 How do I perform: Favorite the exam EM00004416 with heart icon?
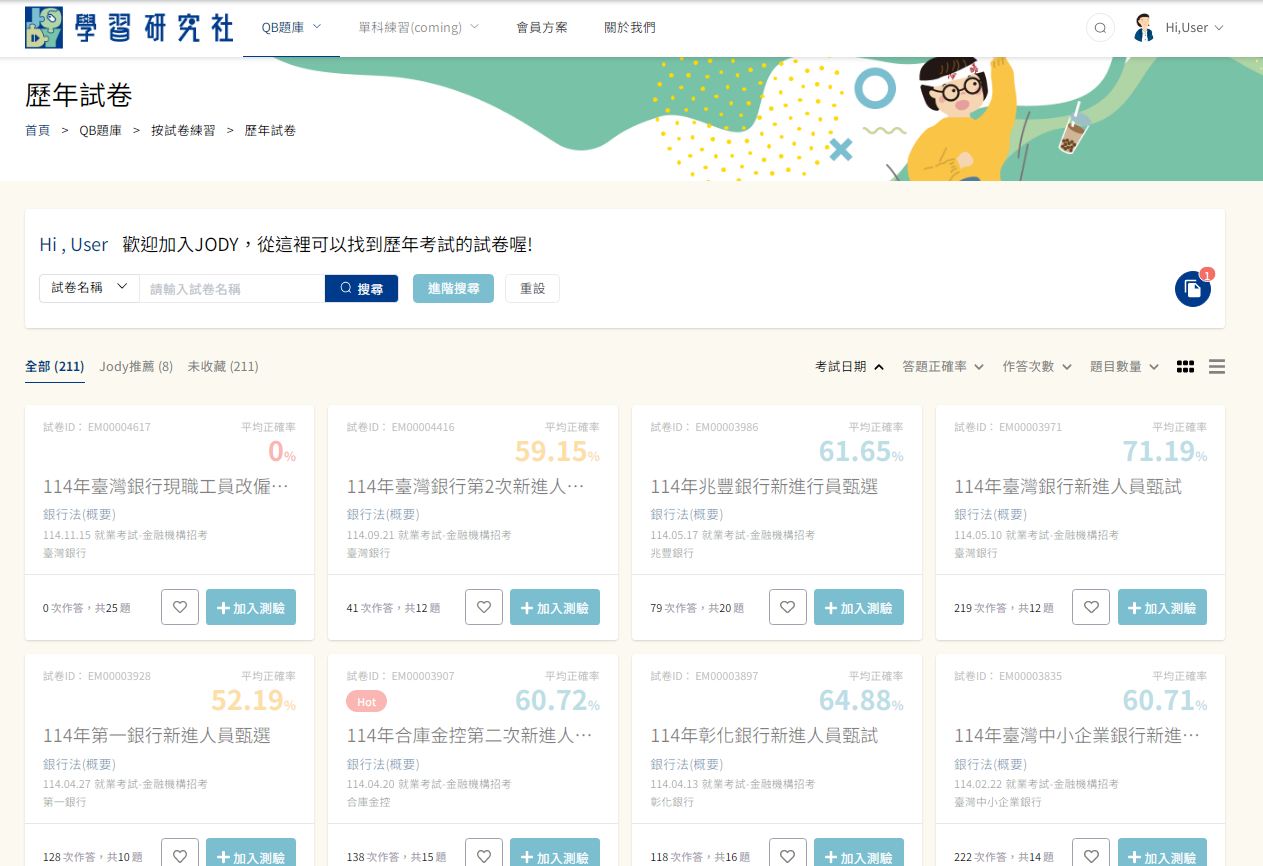[x=484, y=607]
